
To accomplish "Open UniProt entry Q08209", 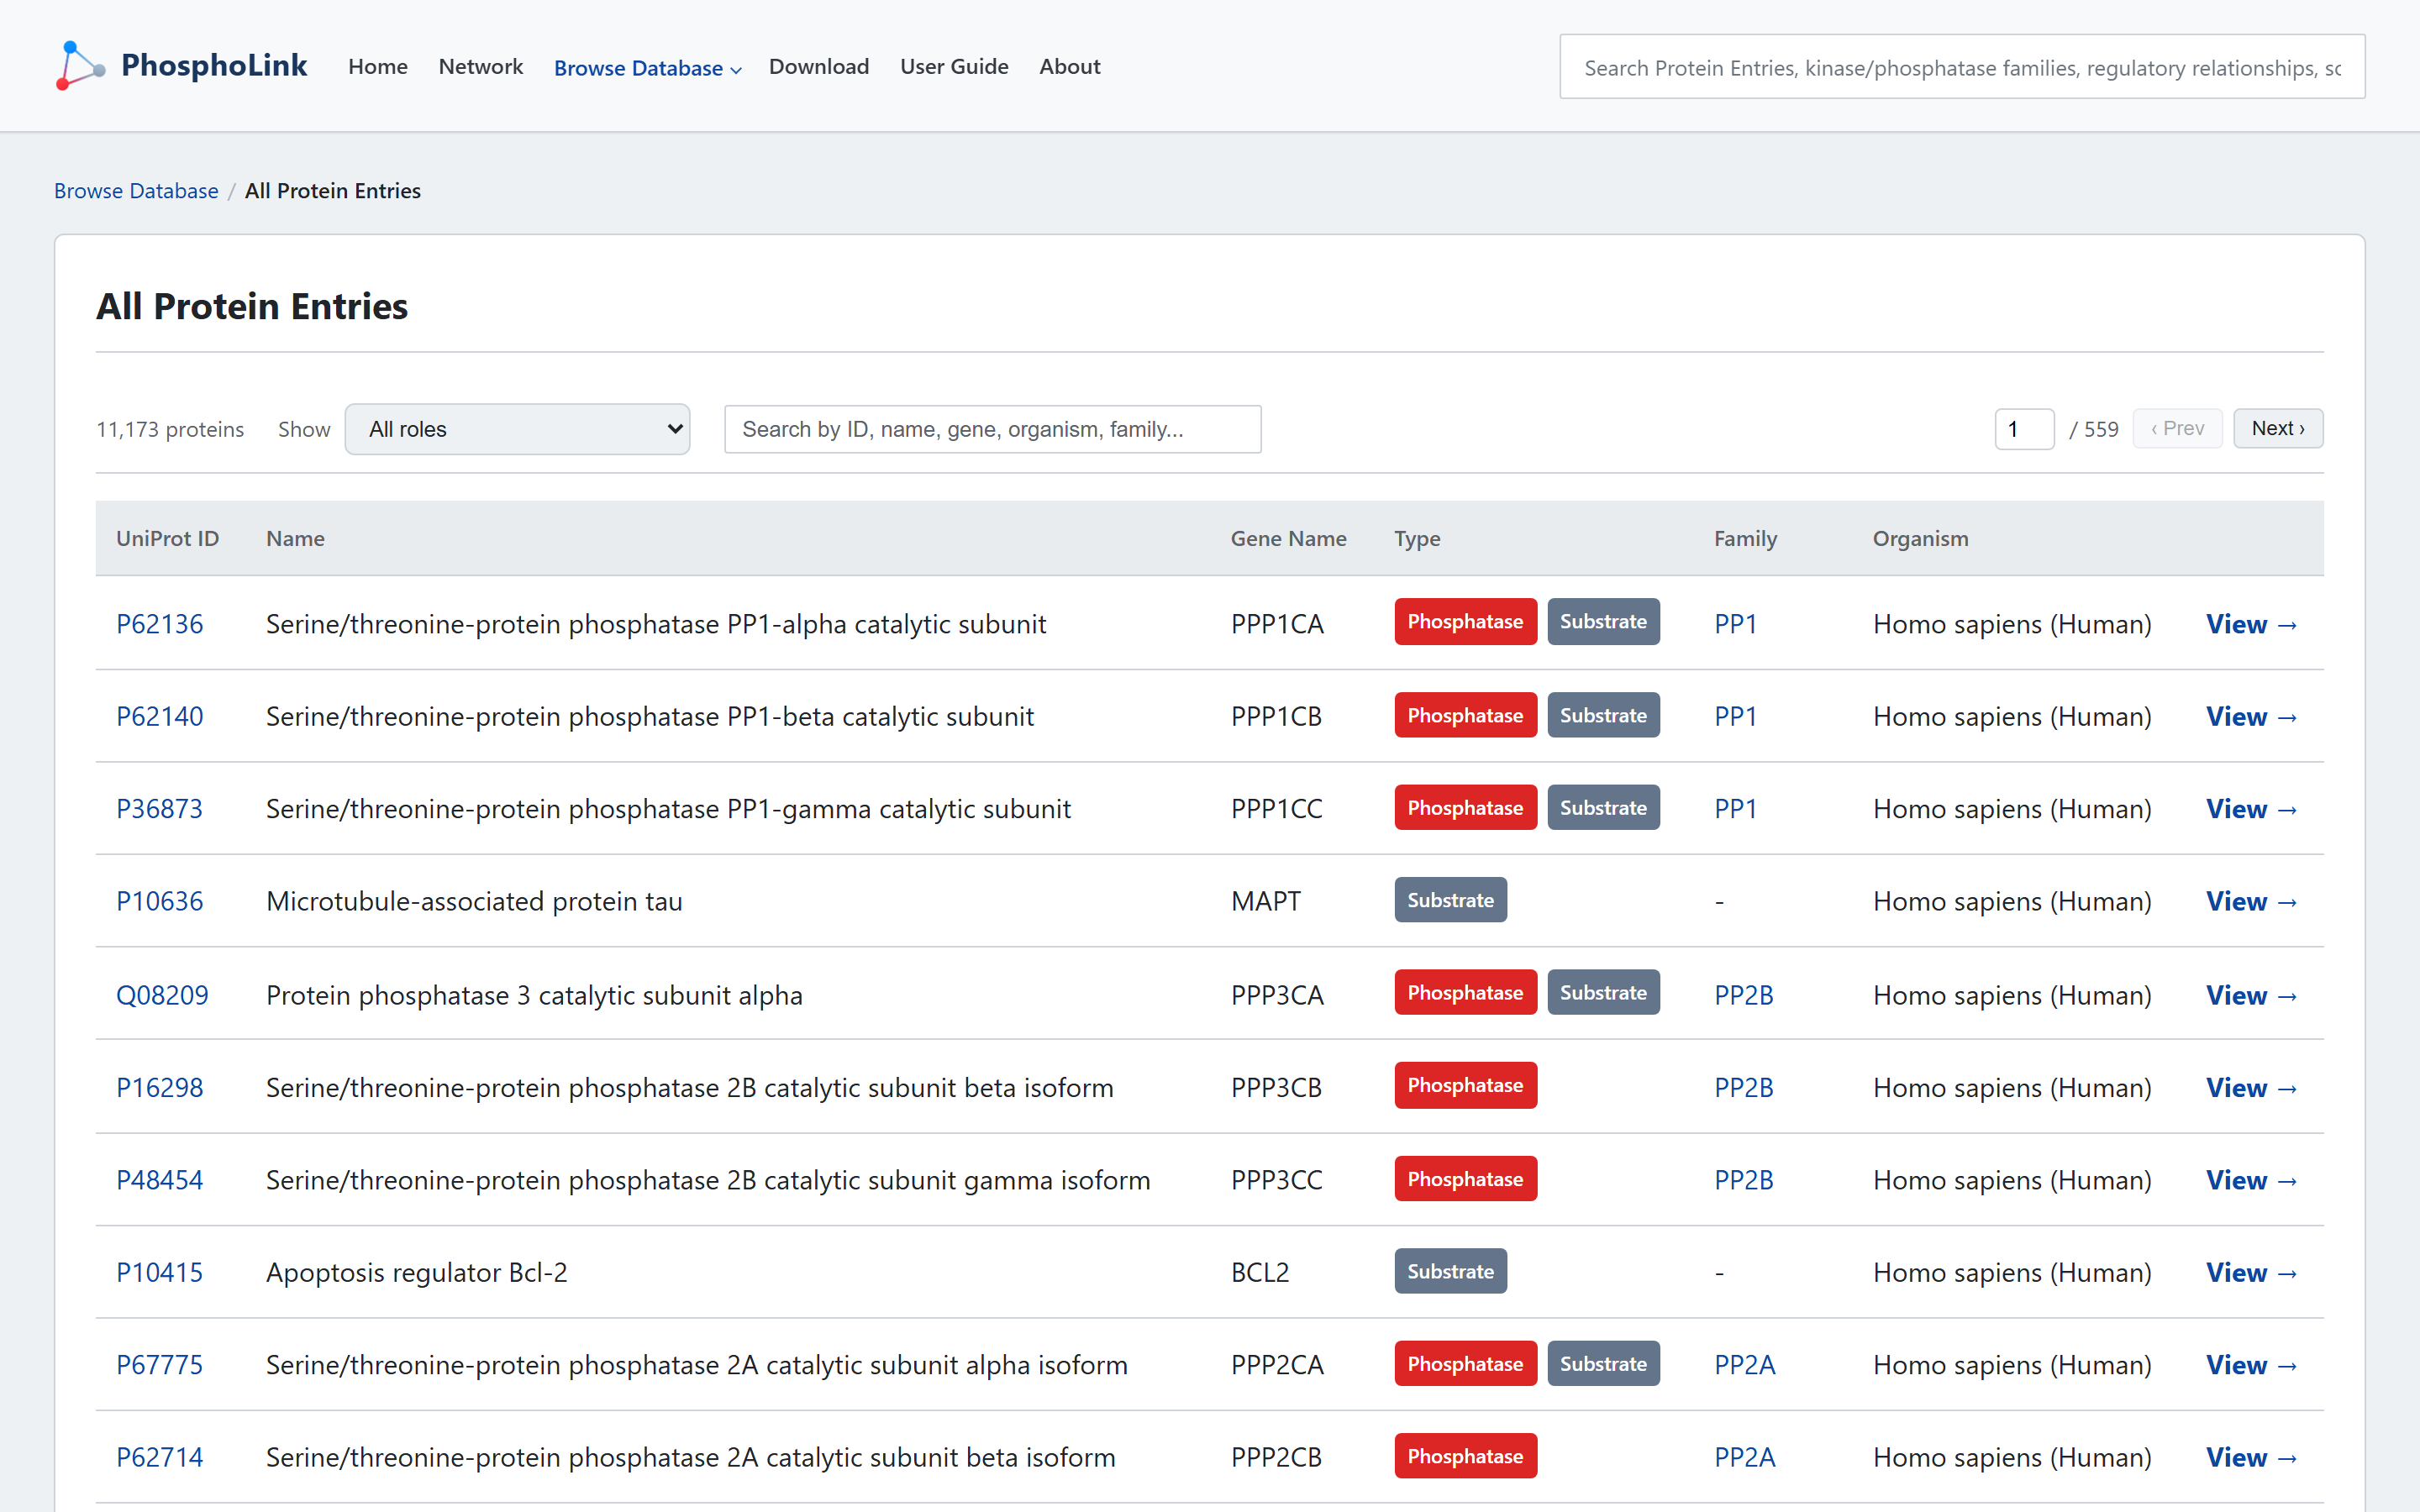I will [x=162, y=995].
